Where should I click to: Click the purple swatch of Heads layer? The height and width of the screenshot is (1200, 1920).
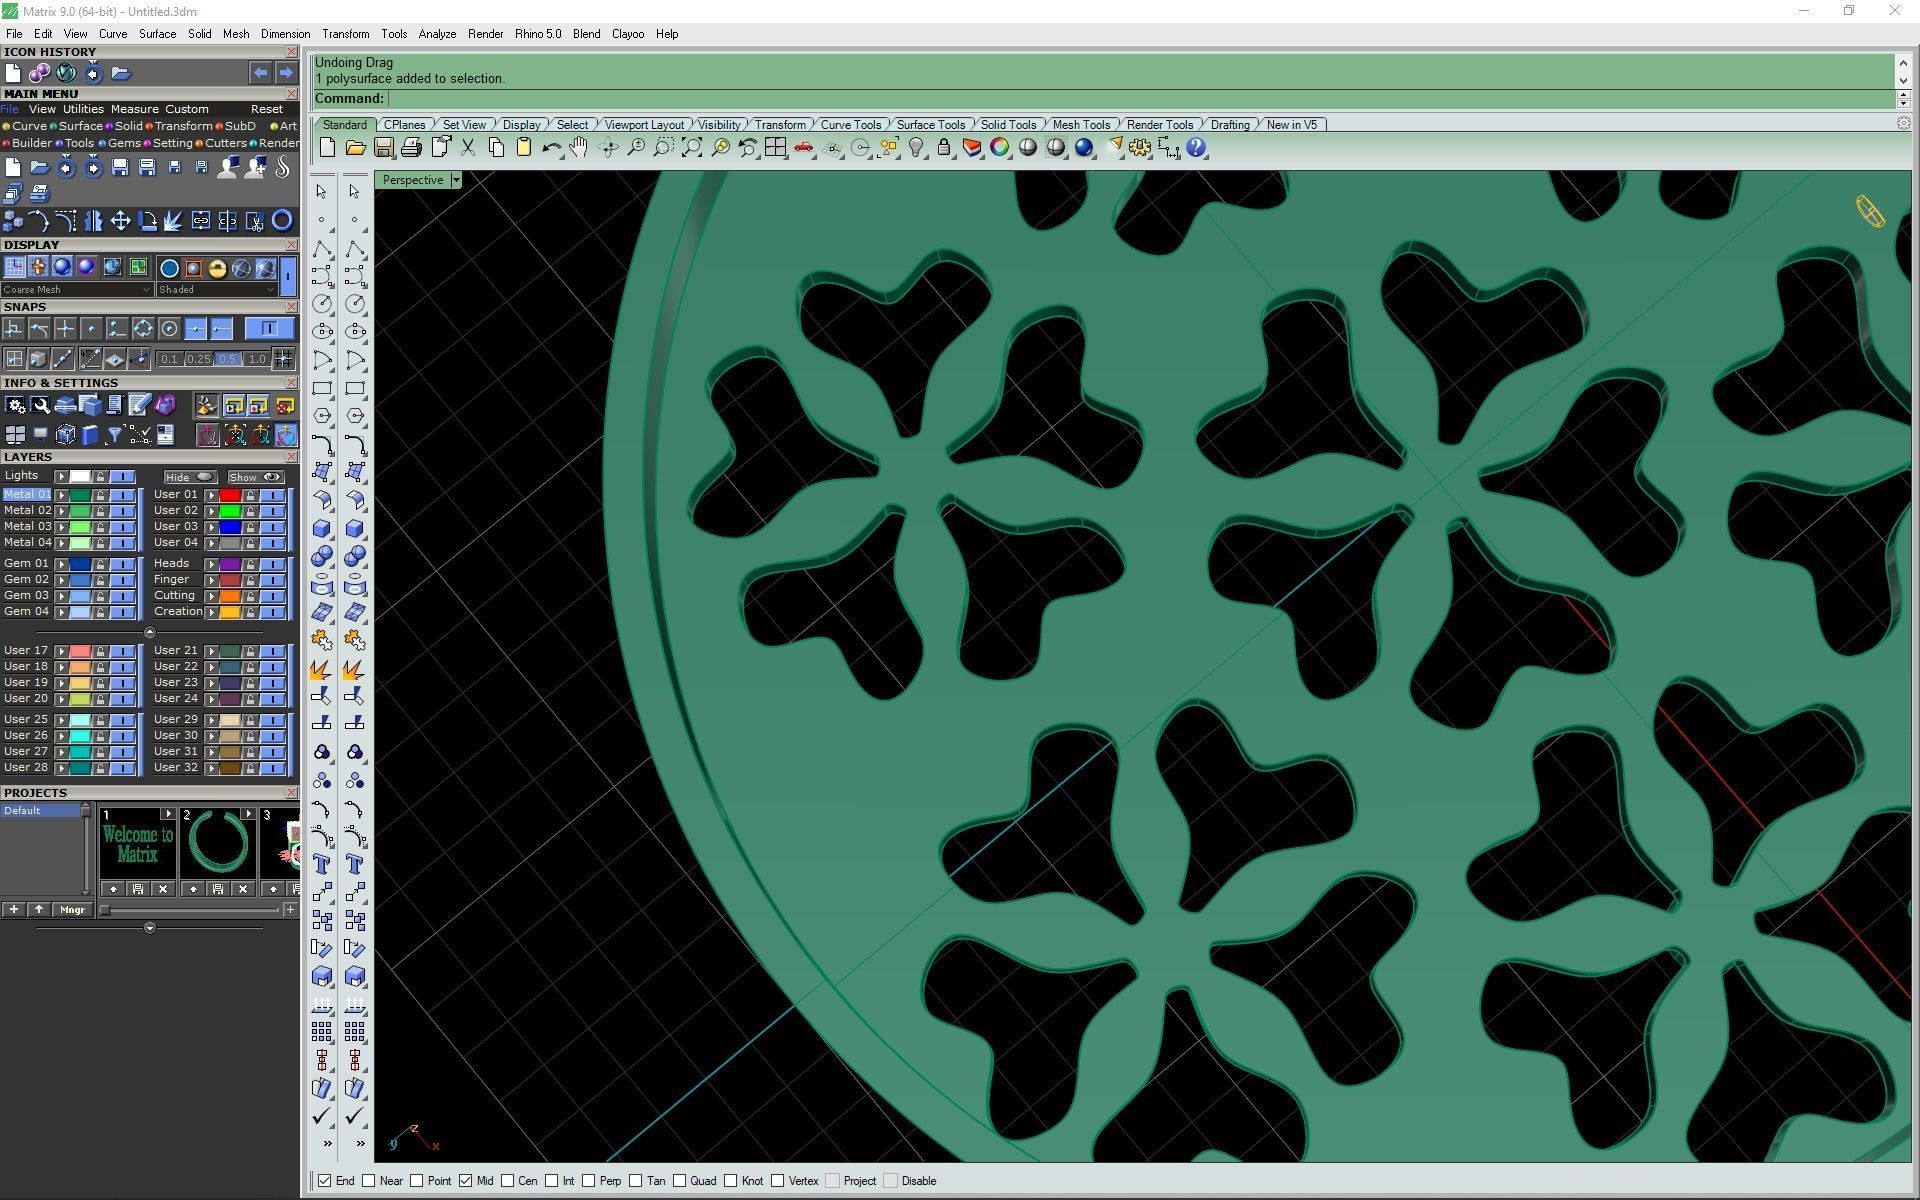pos(230,564)
